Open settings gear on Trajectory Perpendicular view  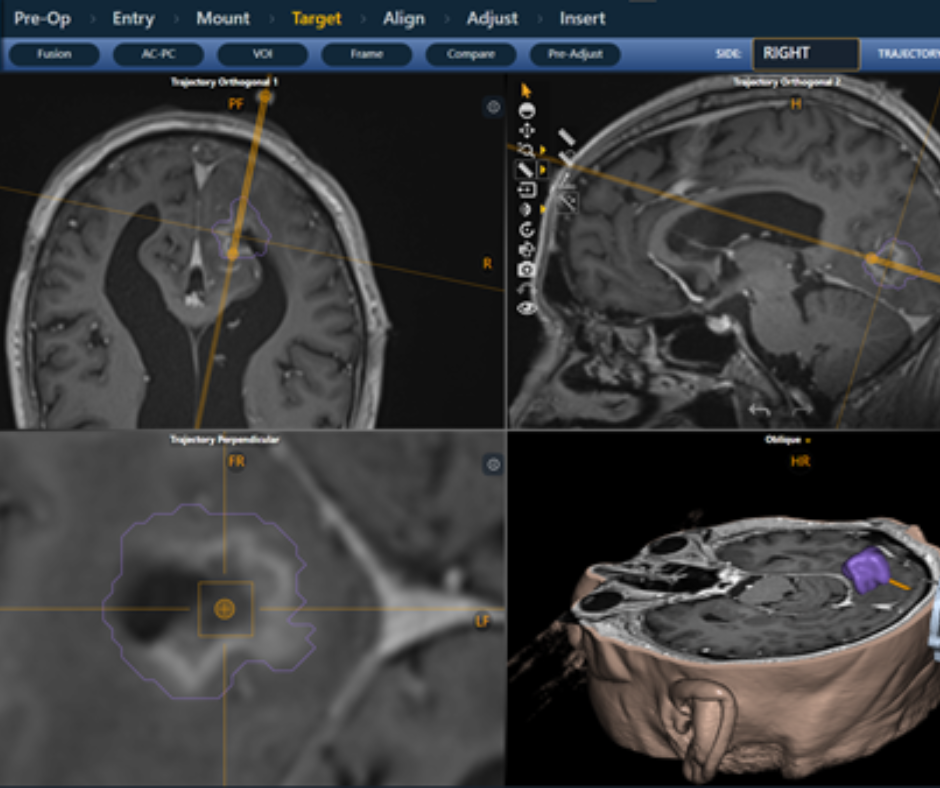click(491, 462)
